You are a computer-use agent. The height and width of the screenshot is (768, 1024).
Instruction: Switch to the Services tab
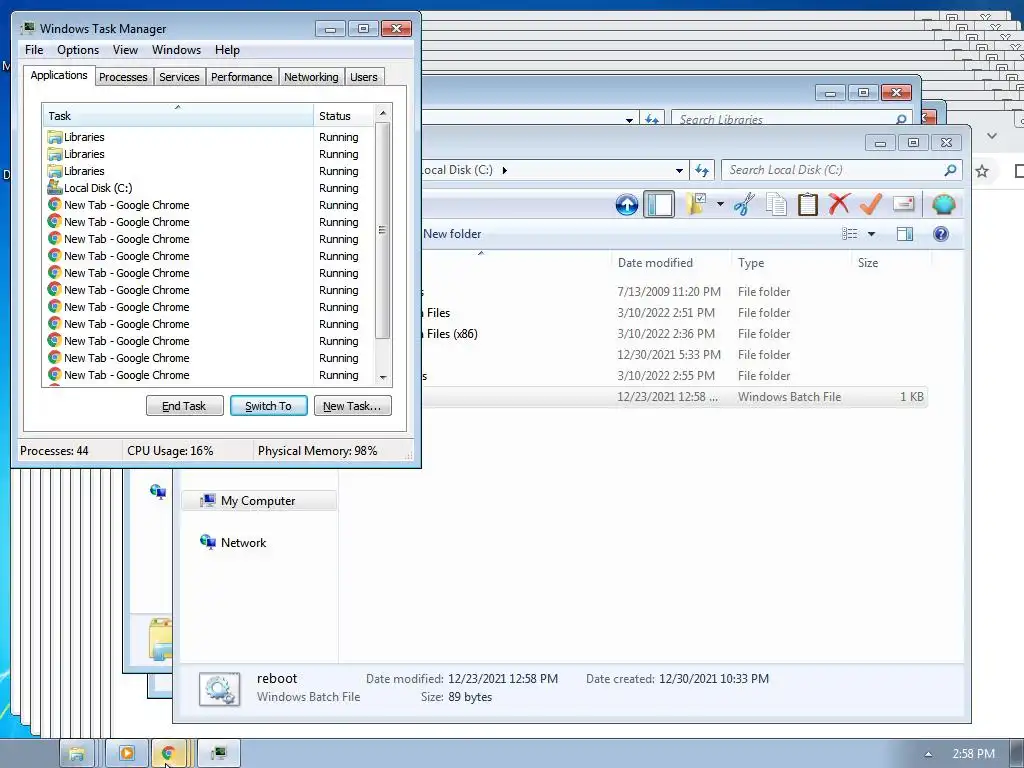[x=179, y=77]
